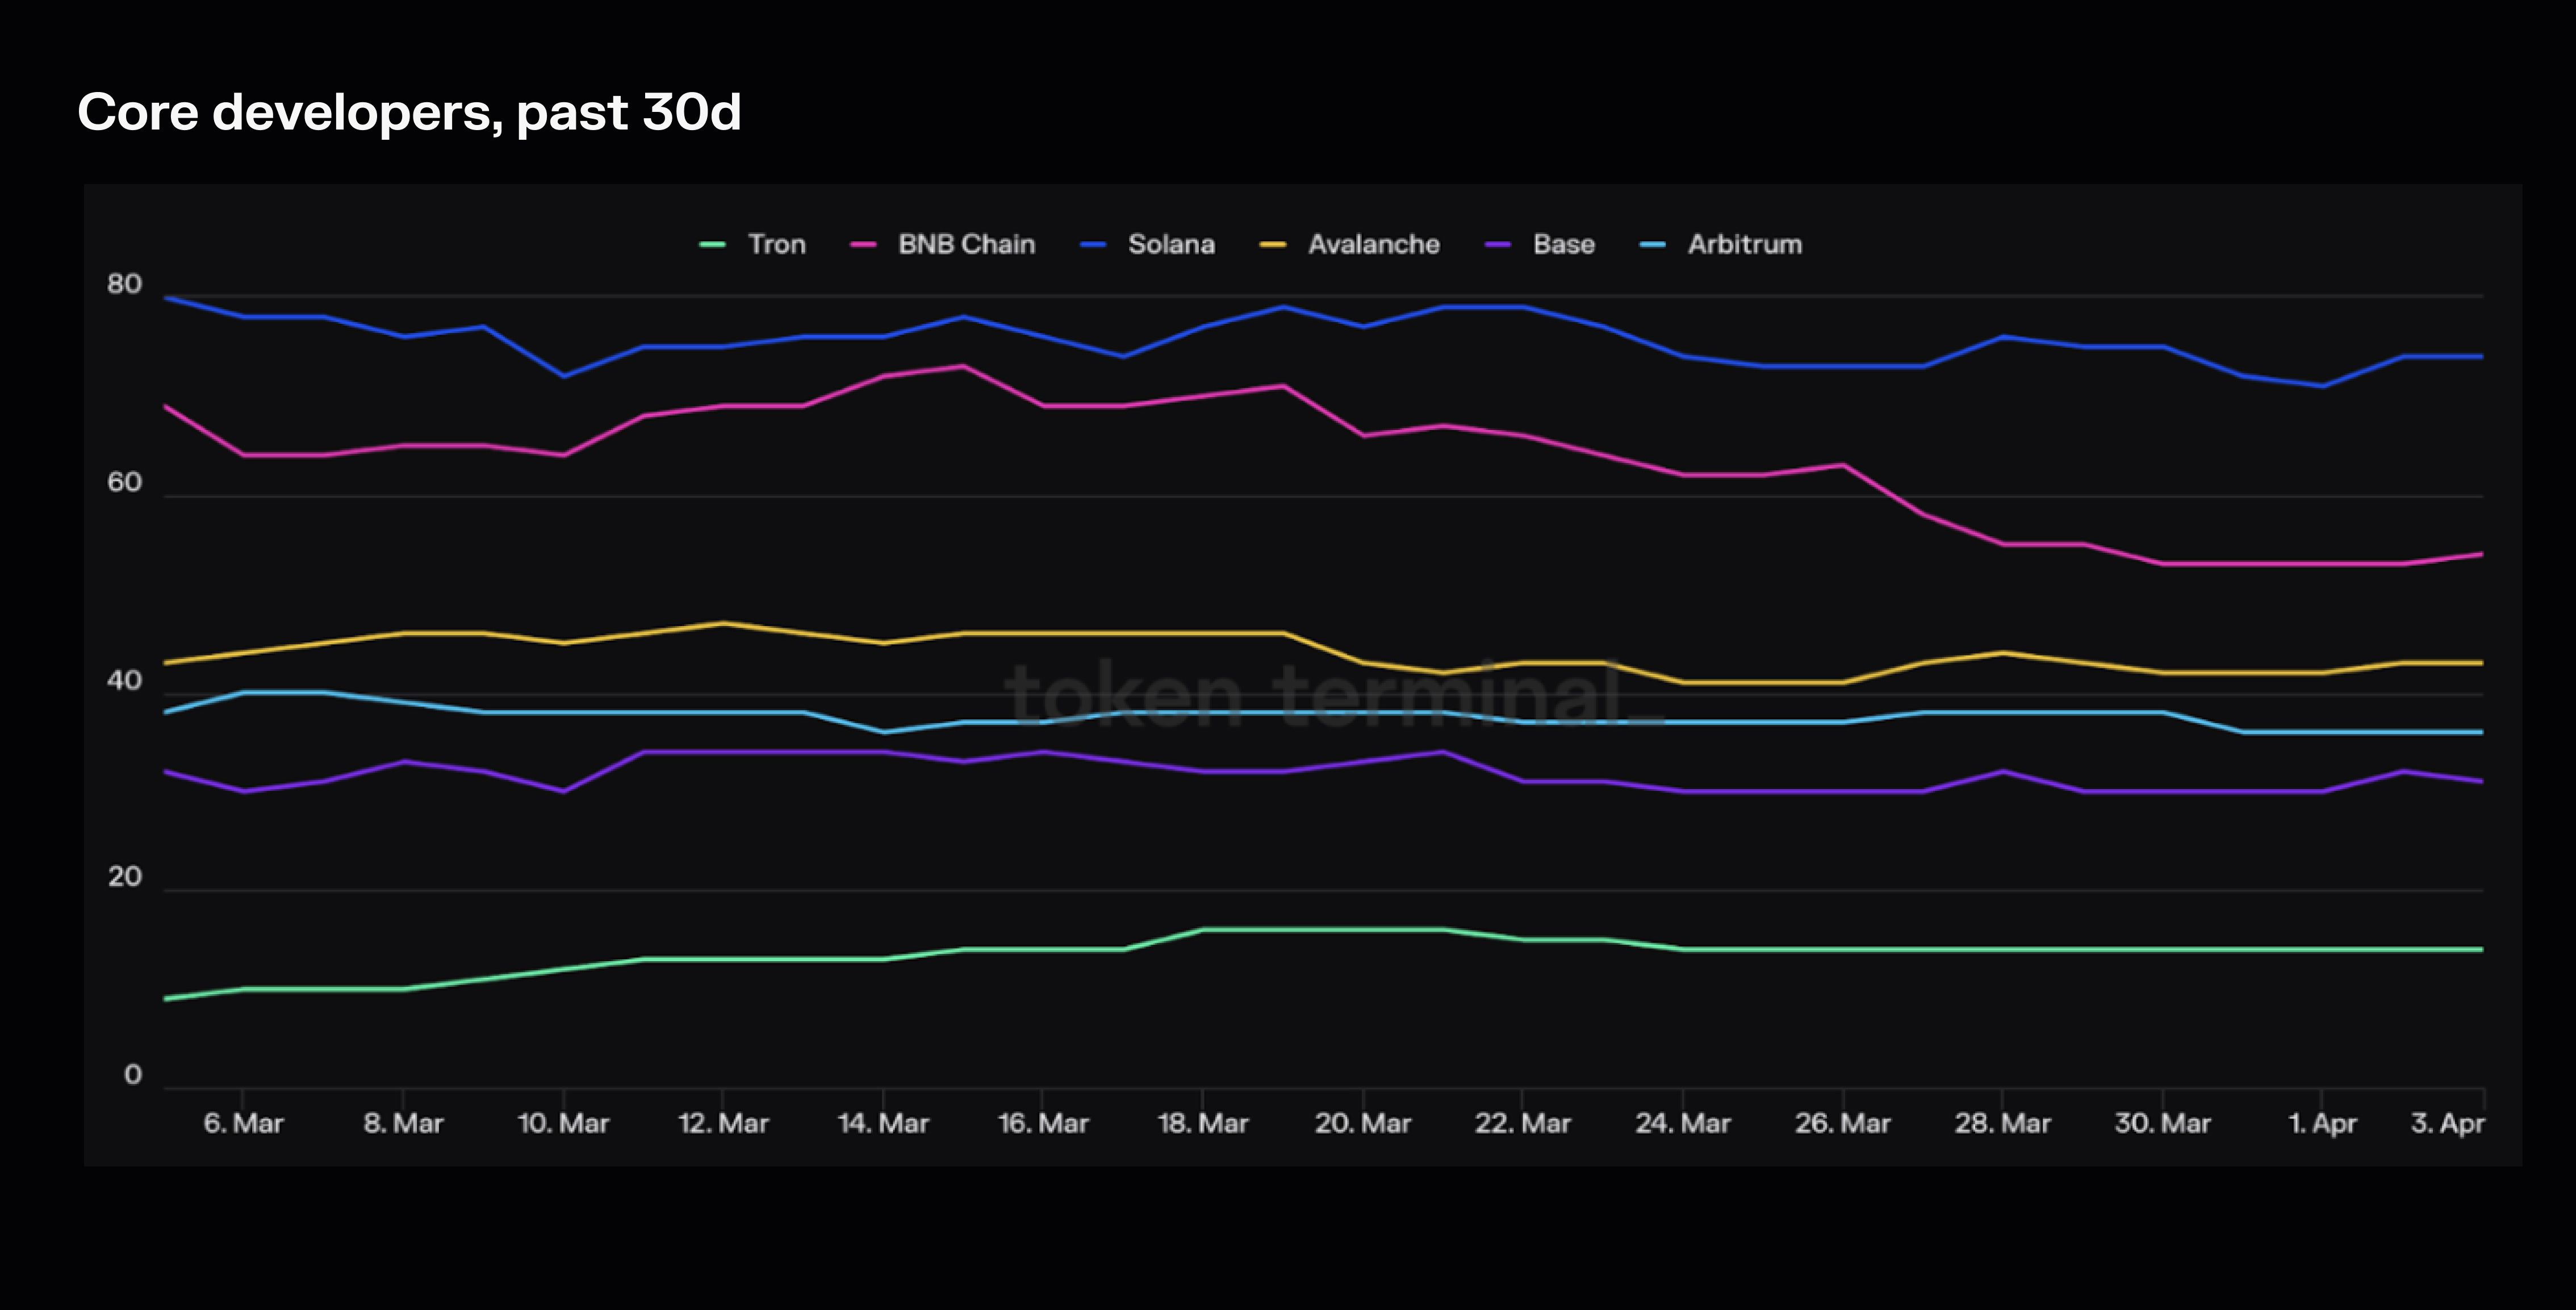
Task: Click the 6. Mar x-axis date label
Action: 243,1124
